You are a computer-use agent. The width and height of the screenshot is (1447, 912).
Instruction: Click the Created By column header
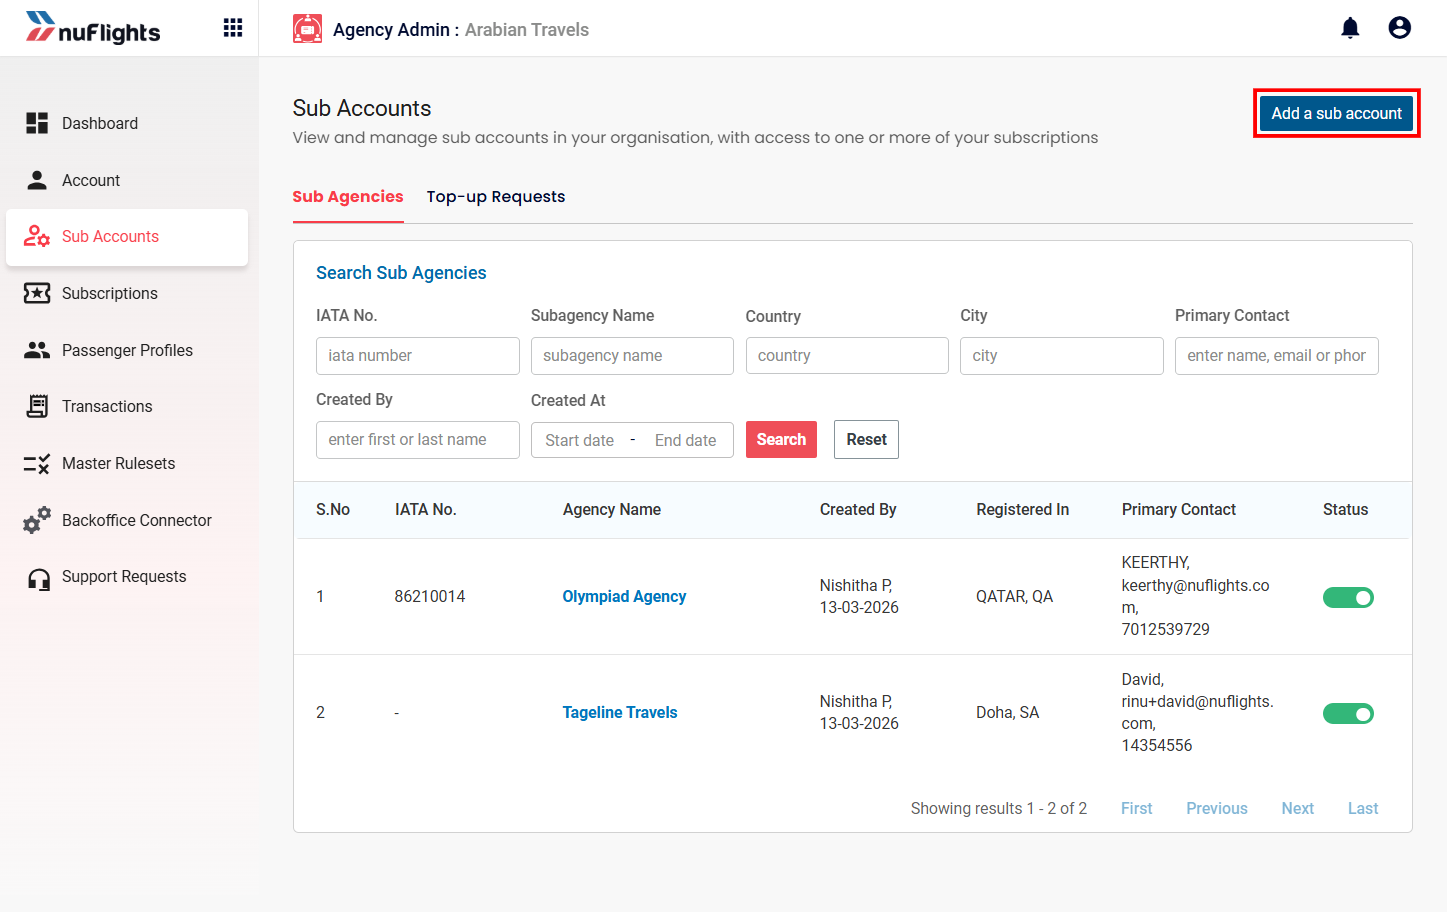[x=858, y=509]
